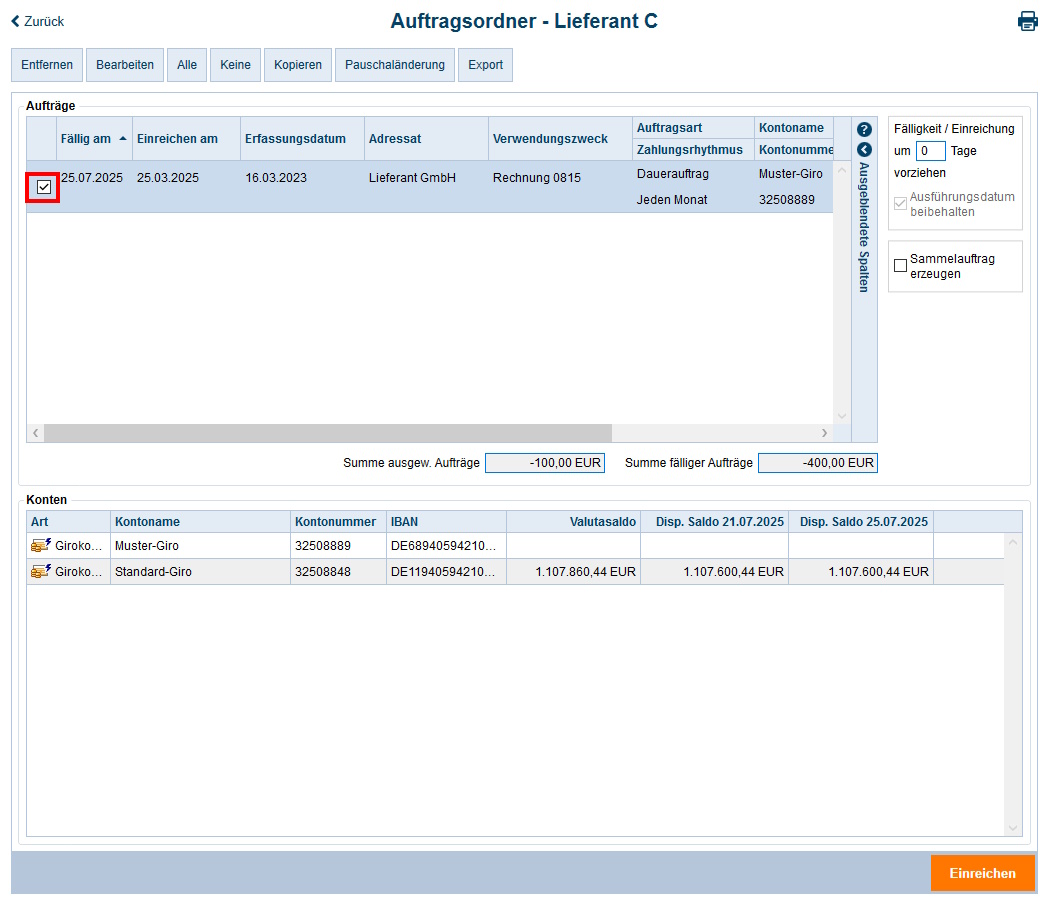1043x899 pixels.
Task: Click the Export button
Action: point(485,65)
